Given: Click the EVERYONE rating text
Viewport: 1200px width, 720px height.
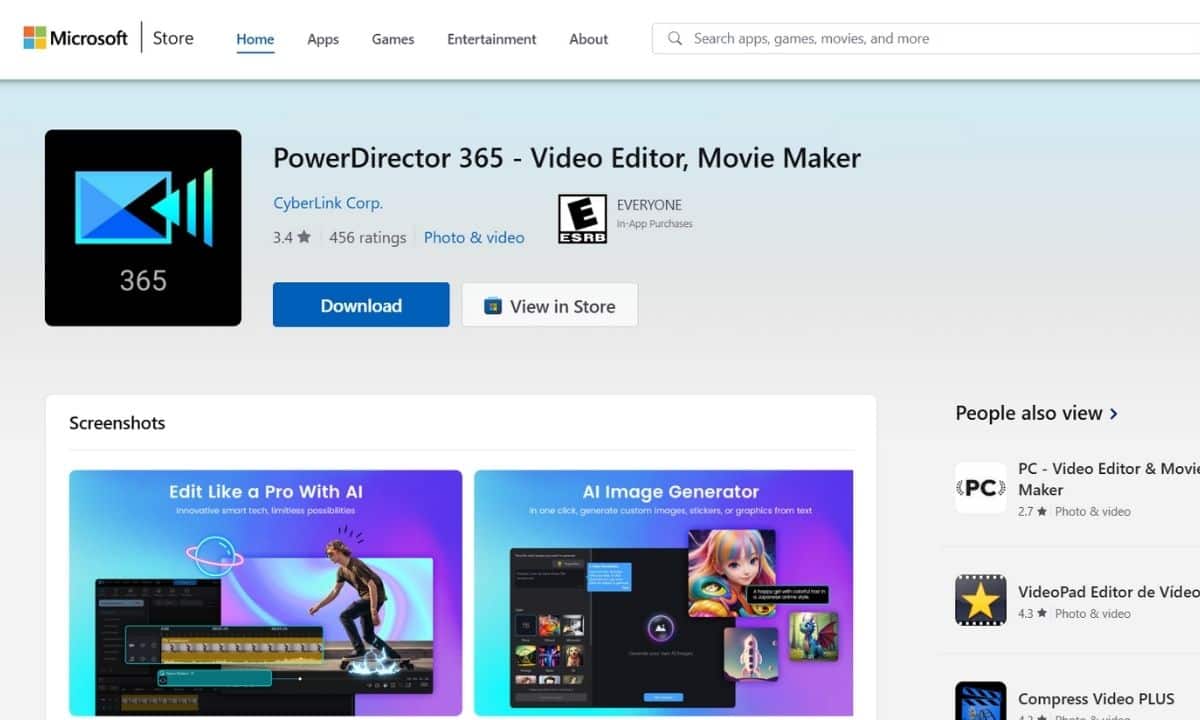Looking at the screenshot, I should [649, 205].
